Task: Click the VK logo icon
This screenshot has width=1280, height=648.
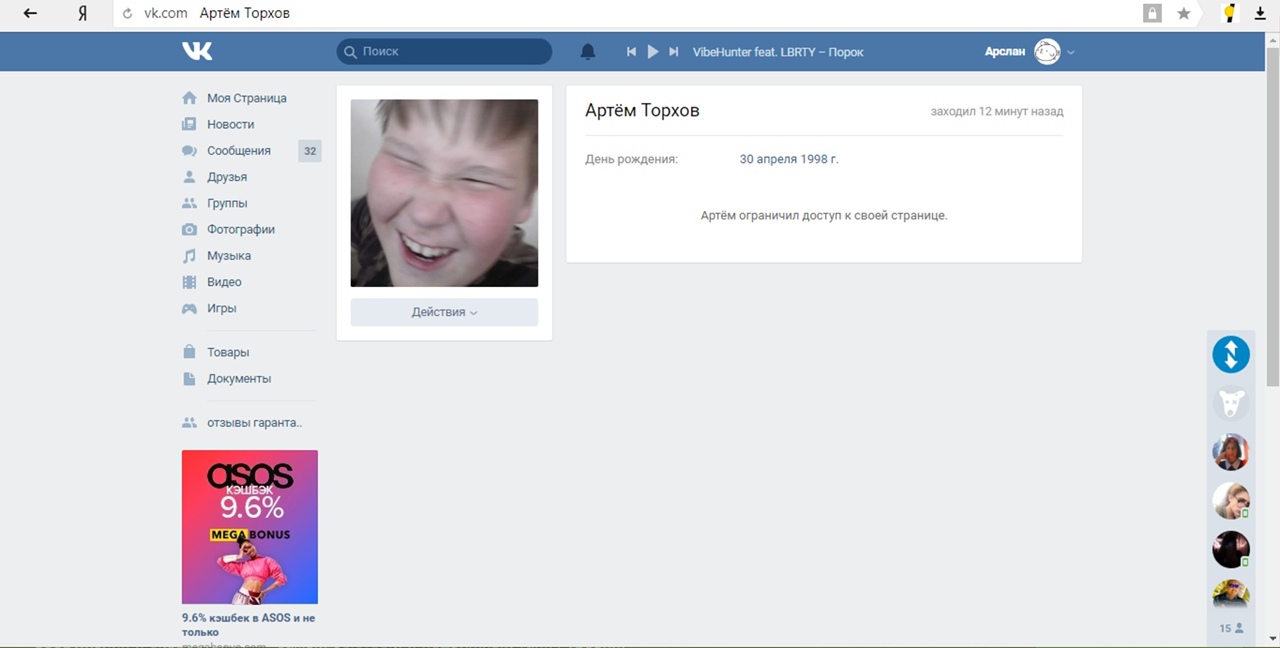Action: (197, 51)
